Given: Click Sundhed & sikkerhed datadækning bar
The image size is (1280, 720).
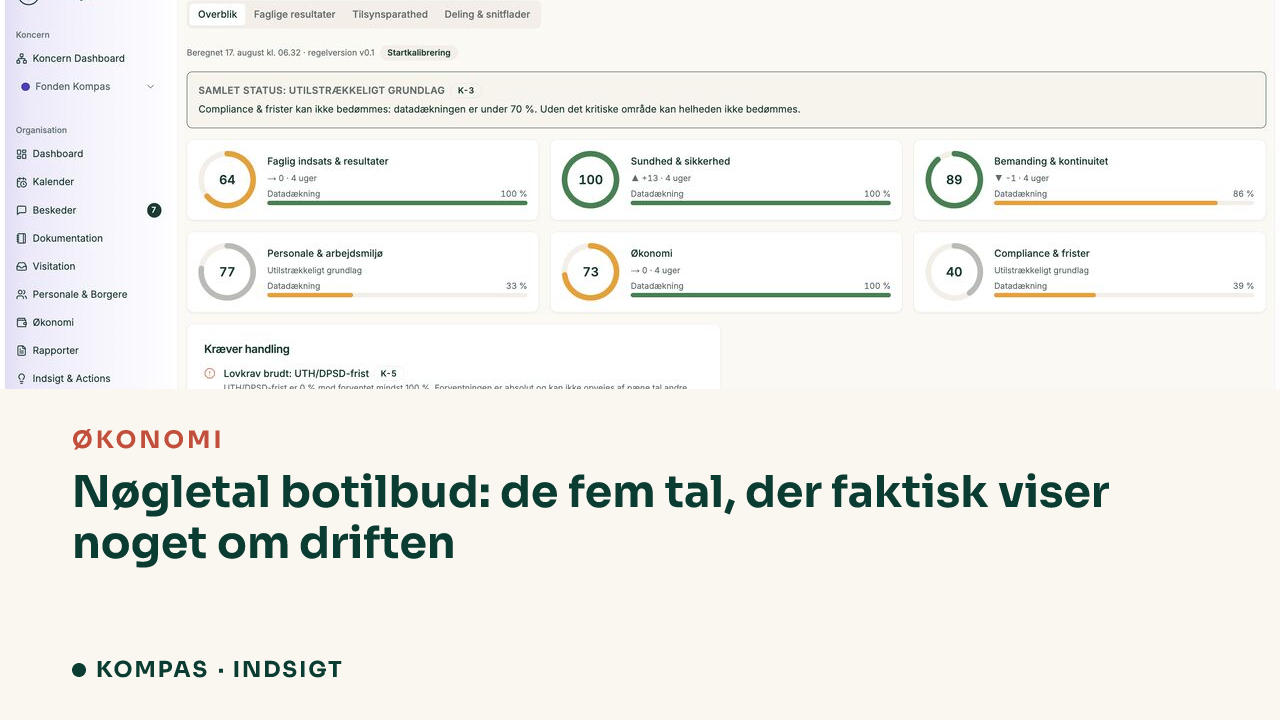Looking at the screenshot, I should point(761,203).
